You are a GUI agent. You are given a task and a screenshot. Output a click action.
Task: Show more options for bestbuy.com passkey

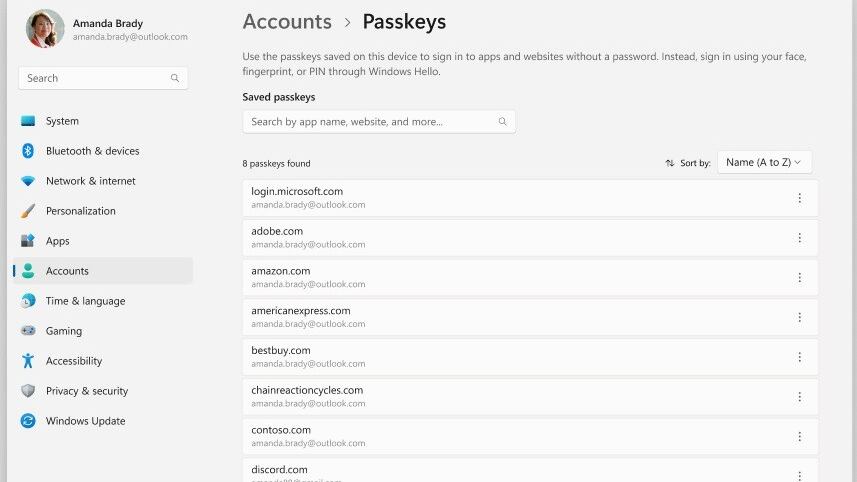[799, 357]
